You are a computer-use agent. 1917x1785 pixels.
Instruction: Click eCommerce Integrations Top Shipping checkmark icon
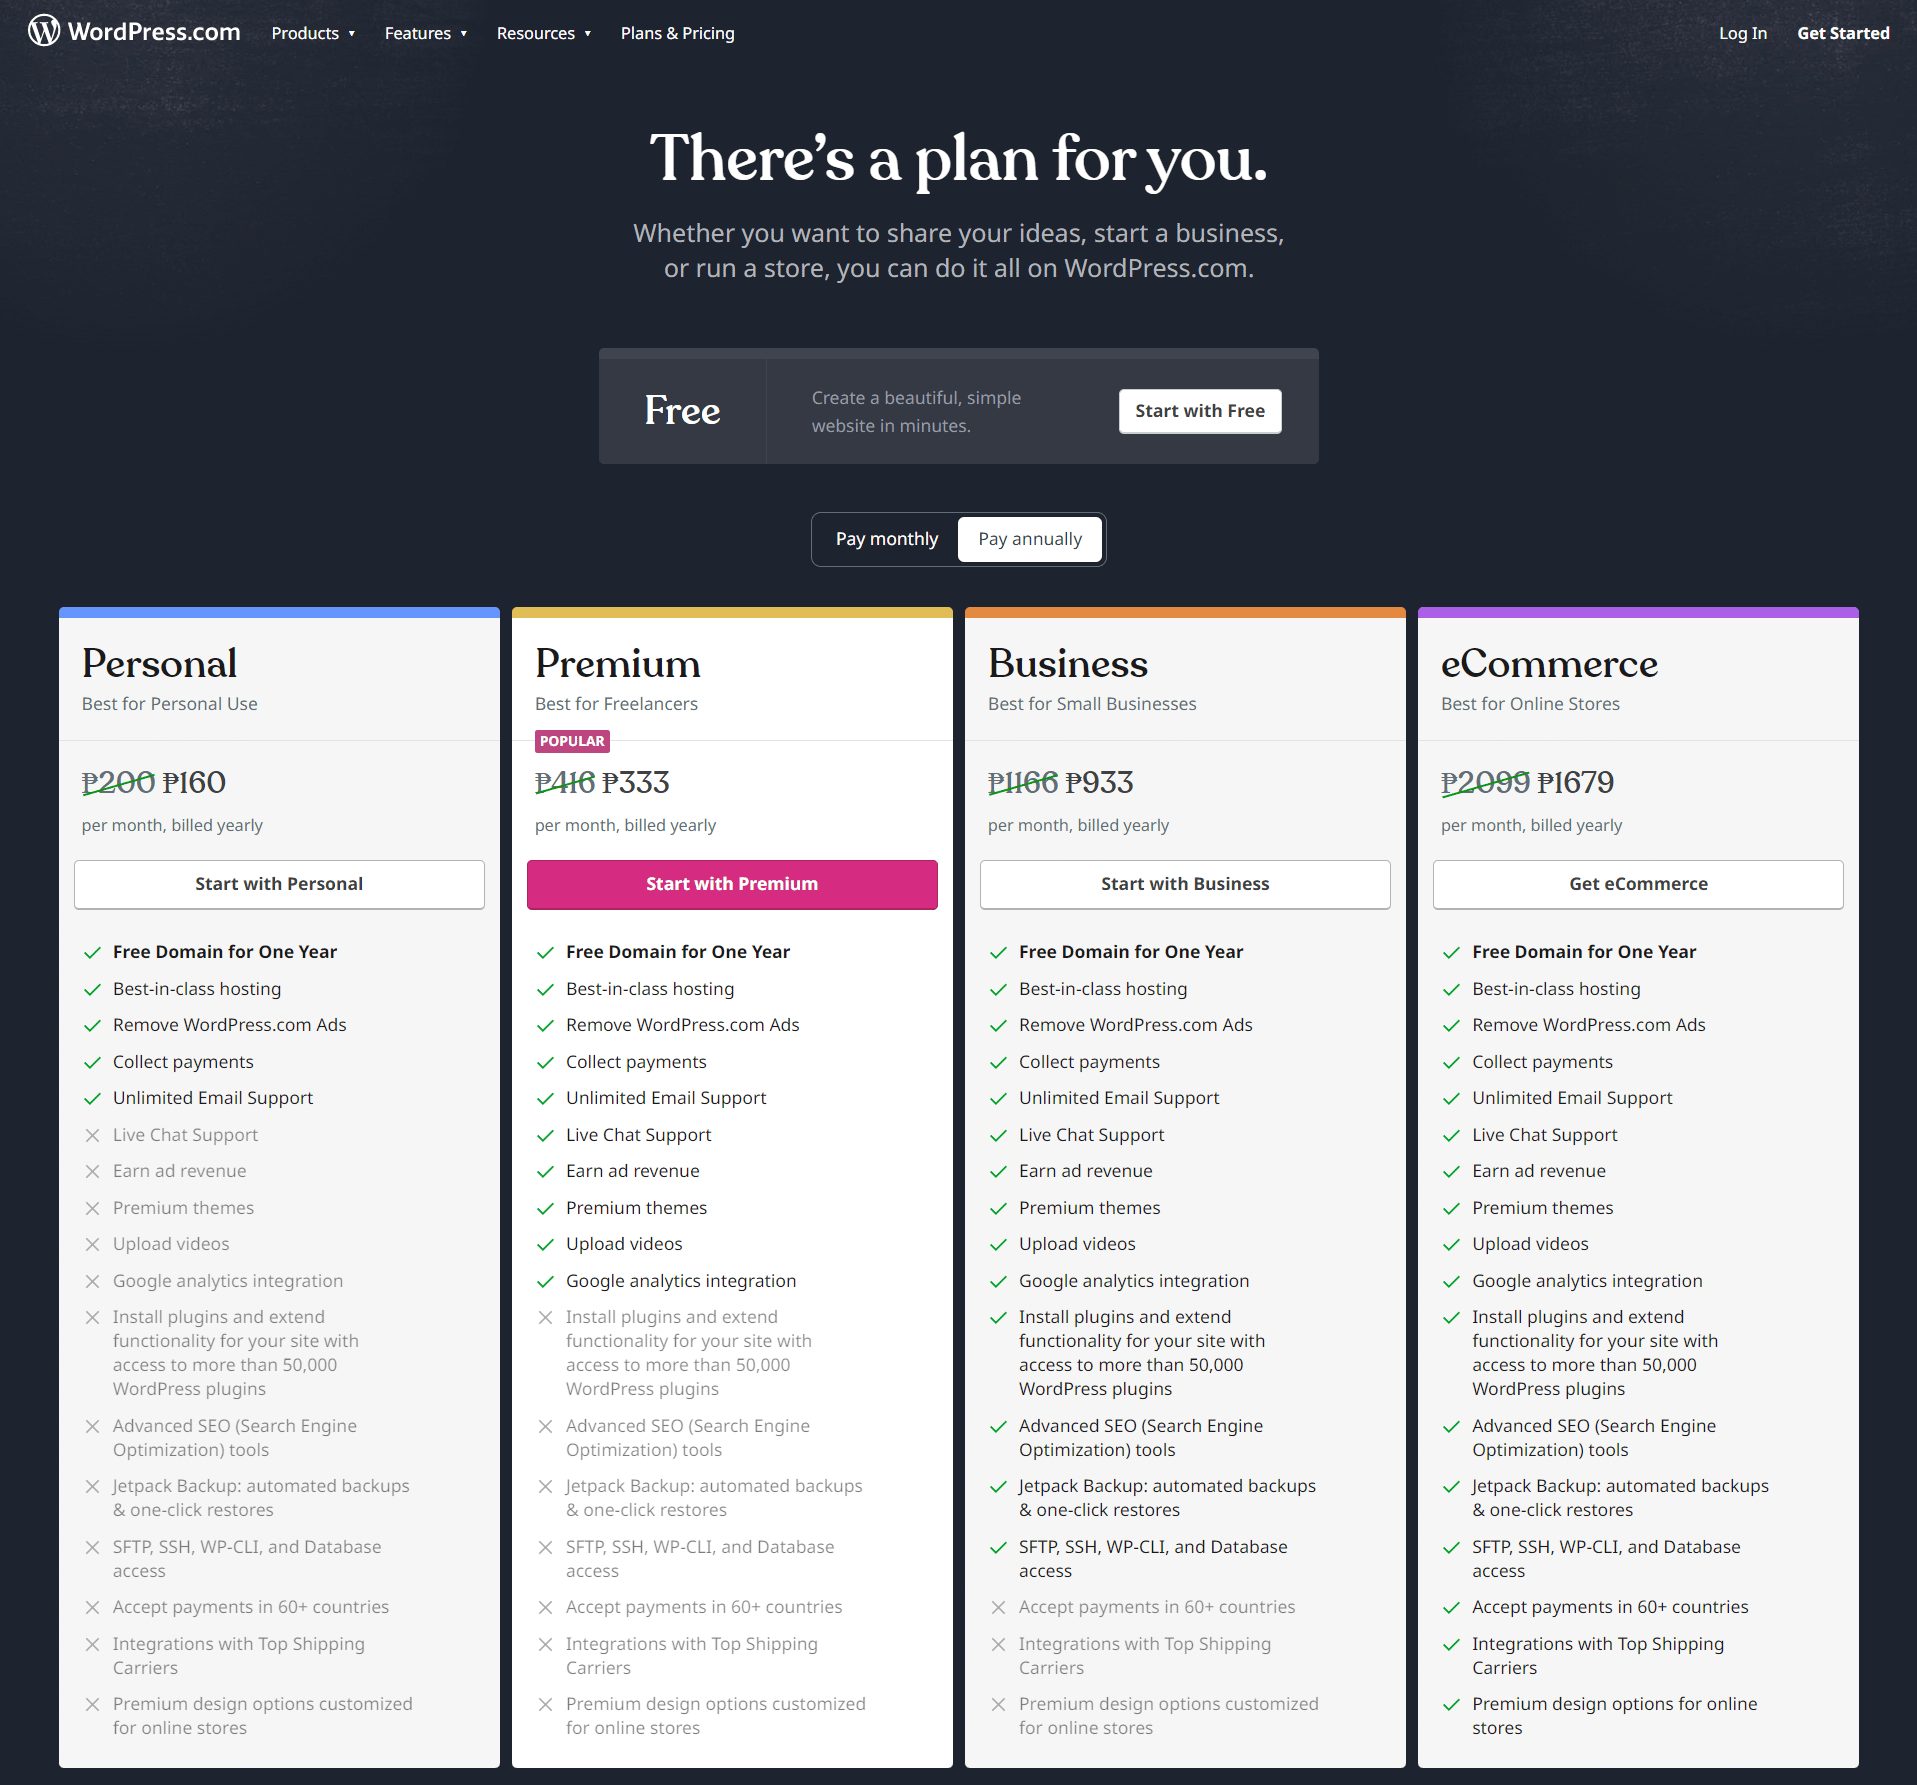(1451, 1644)
